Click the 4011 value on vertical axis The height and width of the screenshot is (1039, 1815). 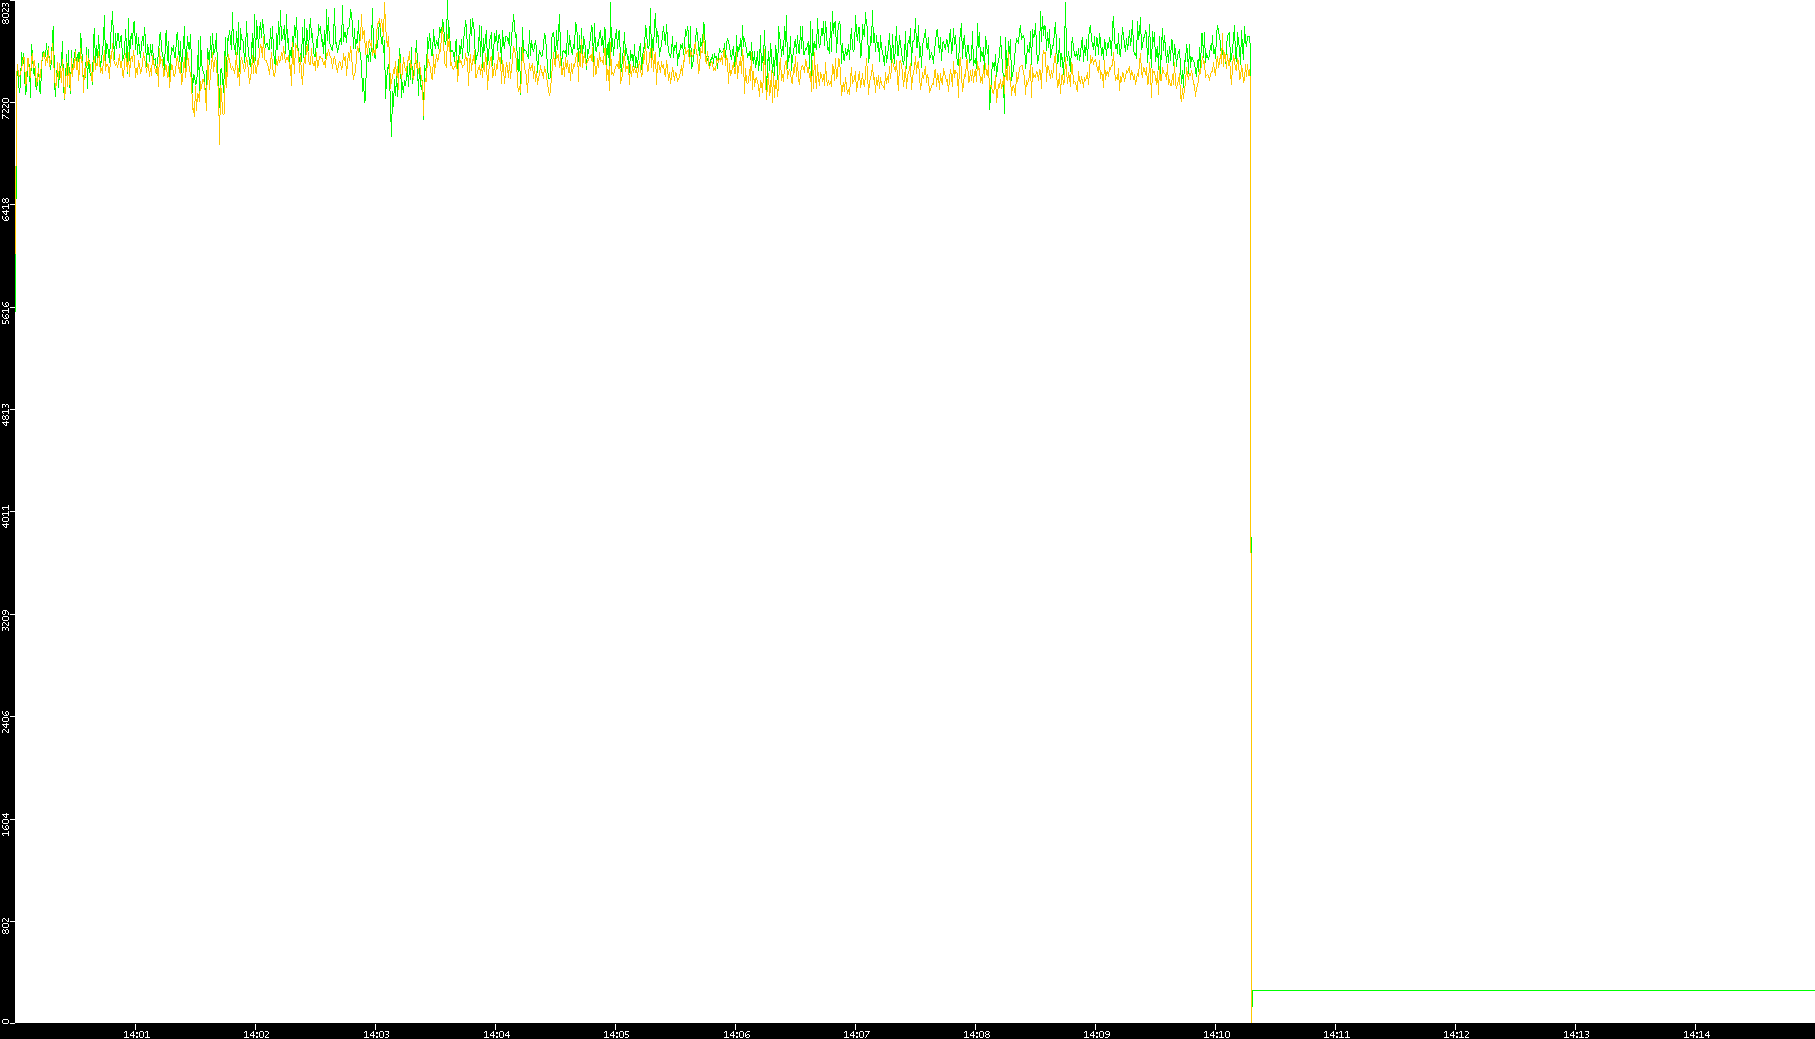coord(6,518)
